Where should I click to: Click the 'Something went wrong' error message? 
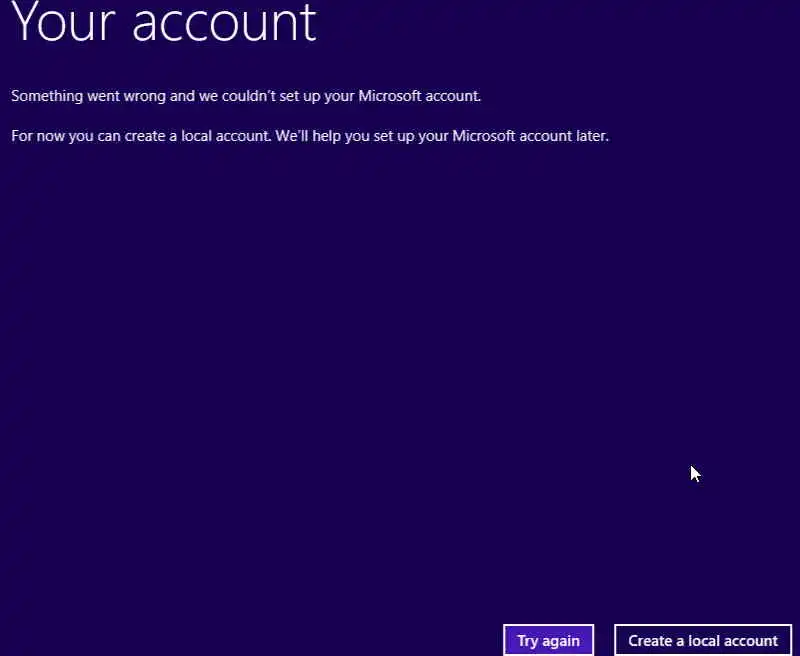coord(246,96)
